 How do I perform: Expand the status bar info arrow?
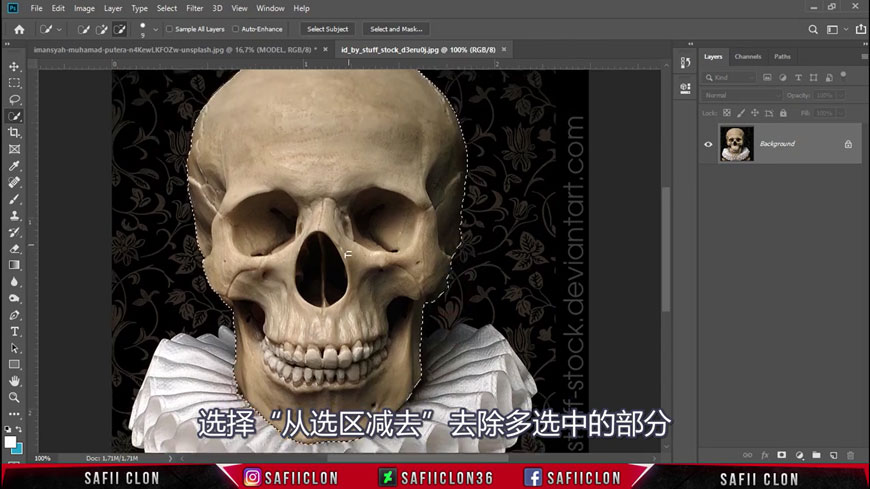click(170, 458)
